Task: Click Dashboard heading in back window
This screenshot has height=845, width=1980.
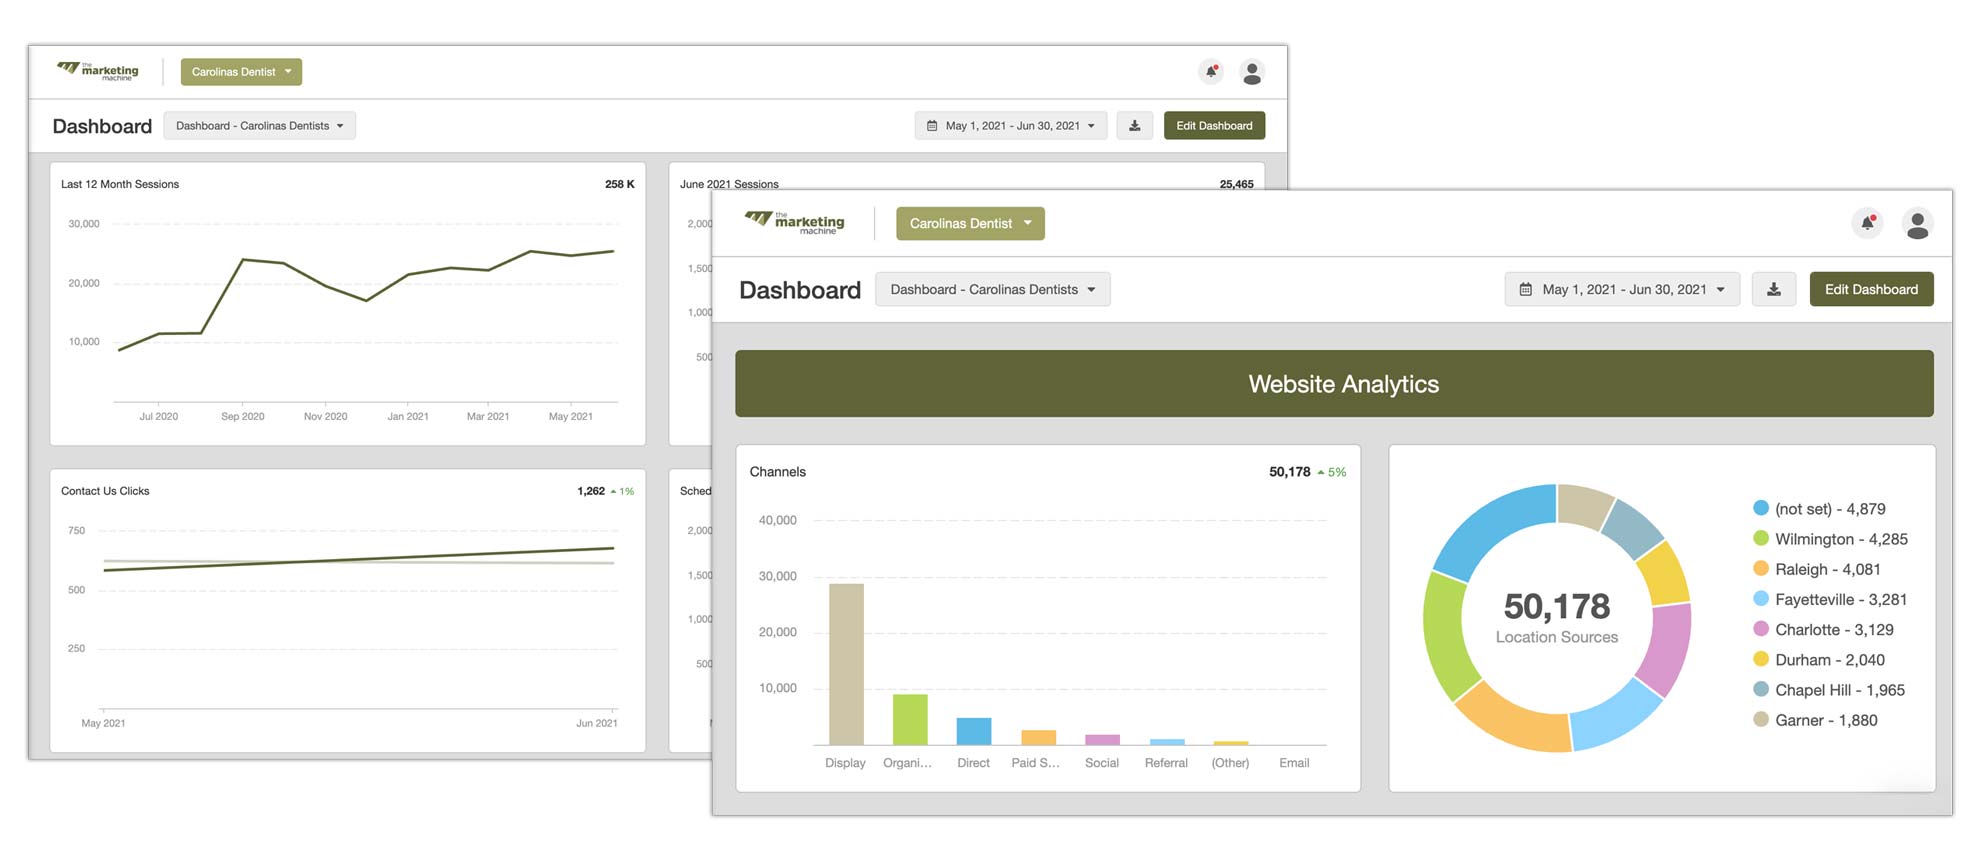Action: coord(102,126)
